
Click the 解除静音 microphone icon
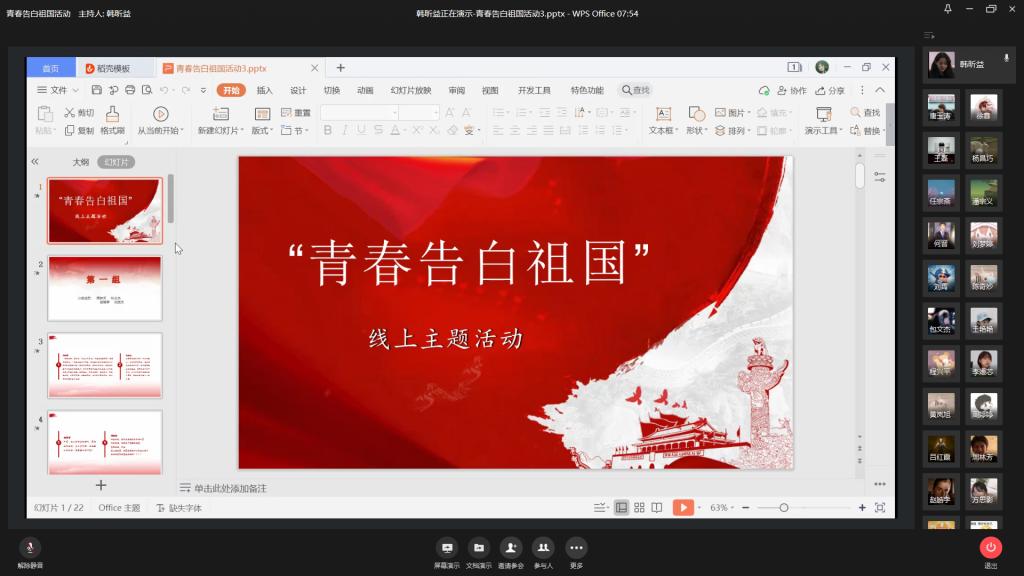(30, 546)
